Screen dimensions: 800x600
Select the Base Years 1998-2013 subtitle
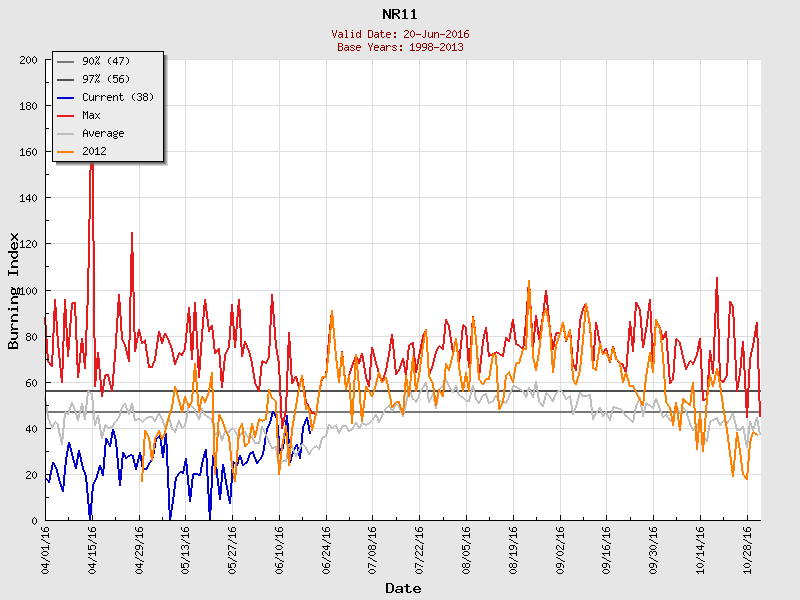pyautogui.click(x=400, y=47)
